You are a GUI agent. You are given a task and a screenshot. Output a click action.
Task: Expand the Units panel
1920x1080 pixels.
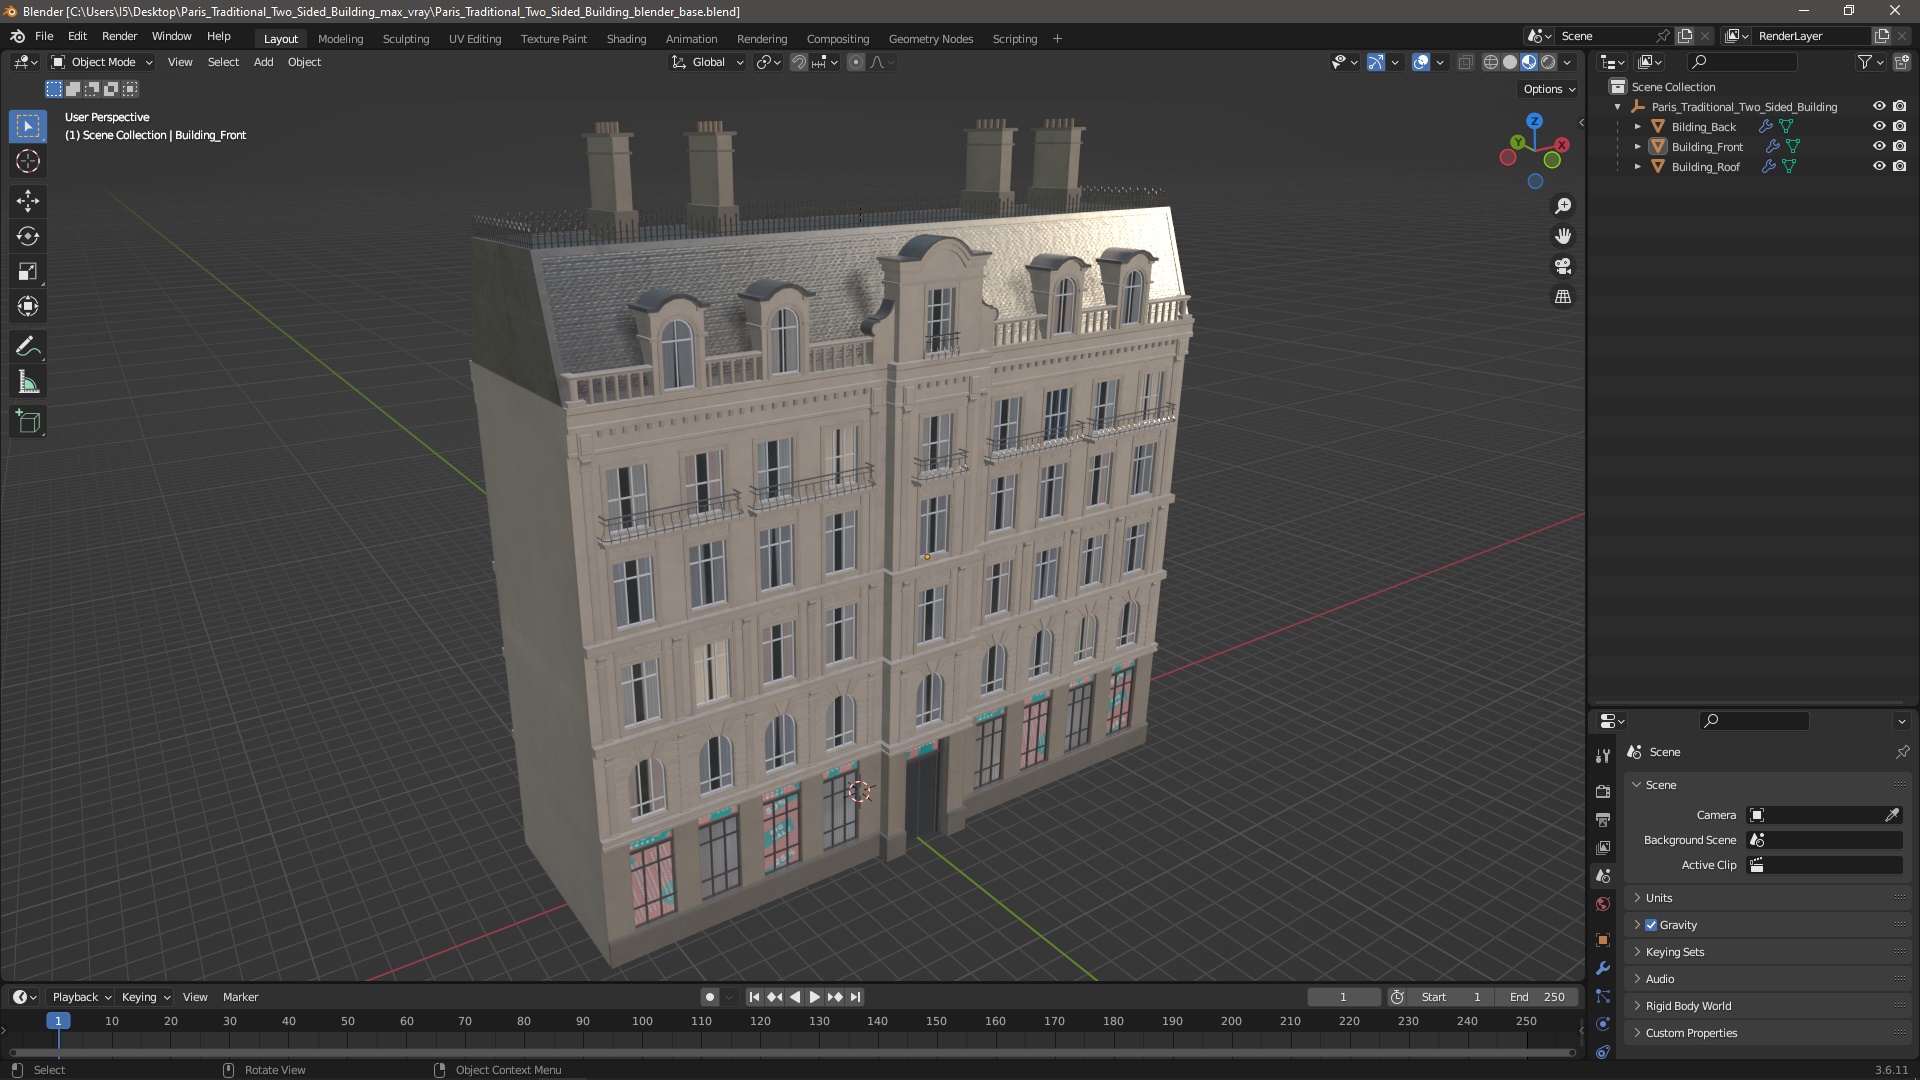[1659, 898]
